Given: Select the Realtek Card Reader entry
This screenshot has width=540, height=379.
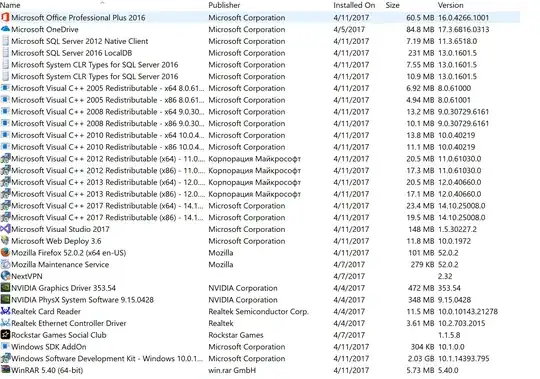Looking at the screenshot, I should click(x=46, y=311).
